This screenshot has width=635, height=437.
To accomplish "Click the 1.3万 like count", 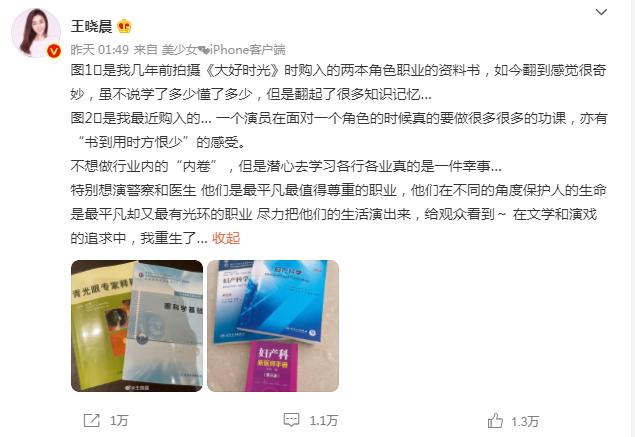I will (x=525, y=422).
